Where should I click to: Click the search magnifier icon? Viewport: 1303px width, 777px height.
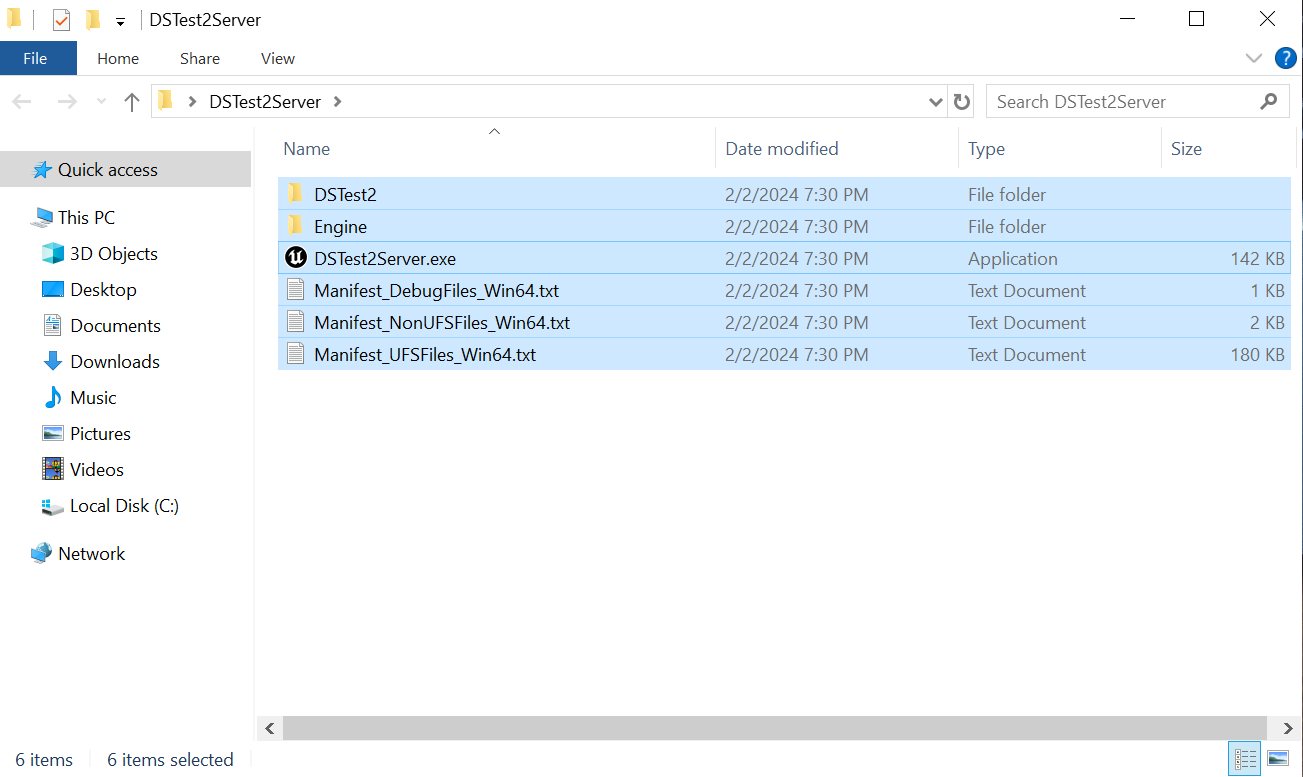tap(1269, 101)
